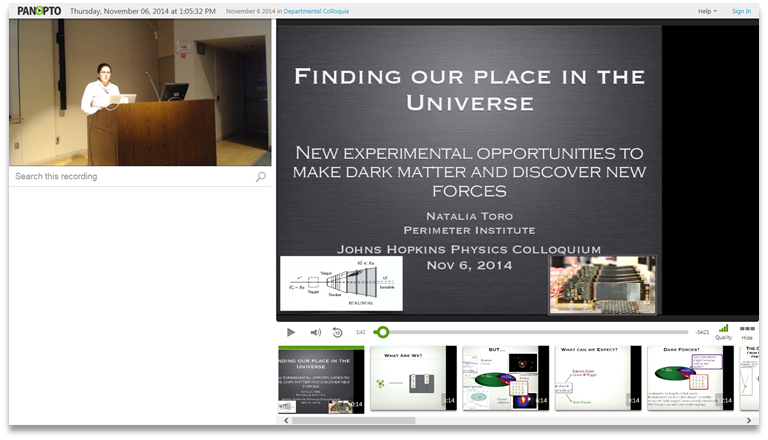The width and height of the screenshot is (768, 440).
Task: Click the green playback position knob
Action: pyautogui.click(x=383, y=332)
